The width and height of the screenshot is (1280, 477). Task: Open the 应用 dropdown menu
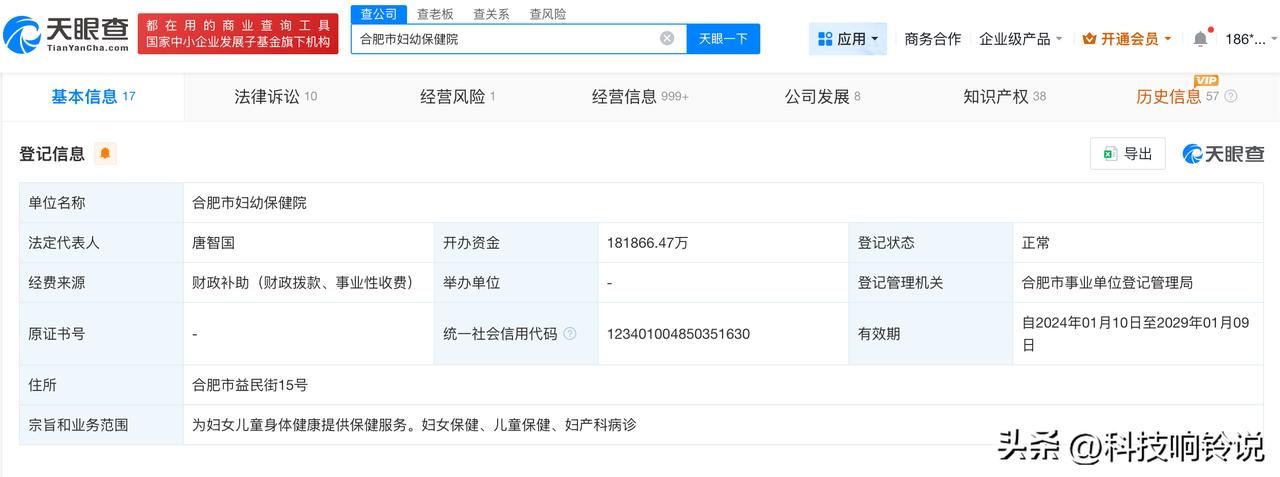[848, 39]
